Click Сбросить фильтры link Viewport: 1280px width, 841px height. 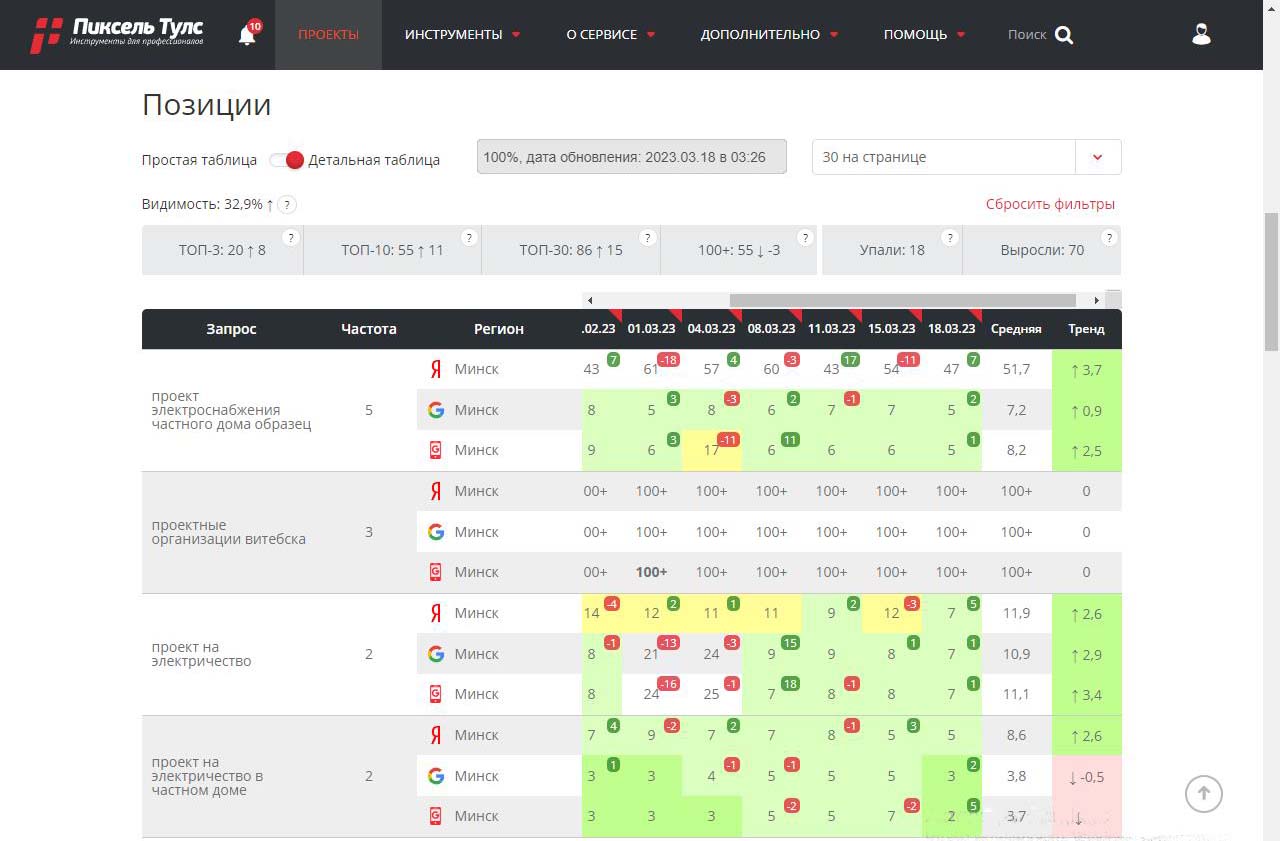pyautogui.click(x=1050, y=205)
